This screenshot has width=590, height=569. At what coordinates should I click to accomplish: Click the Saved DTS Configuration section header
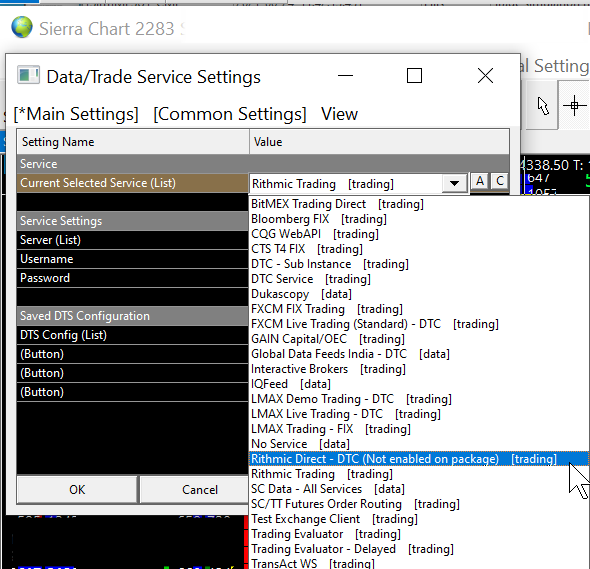(132, 316)
